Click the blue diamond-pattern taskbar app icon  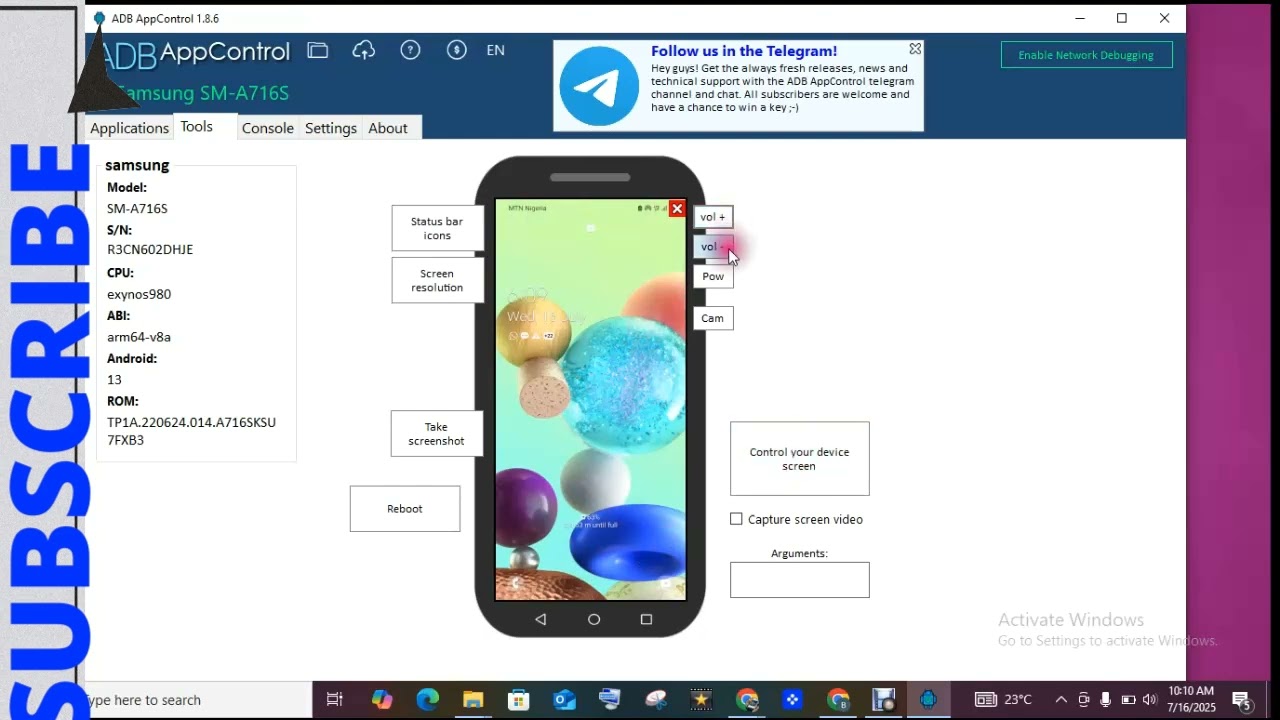[x=793, y=700]
